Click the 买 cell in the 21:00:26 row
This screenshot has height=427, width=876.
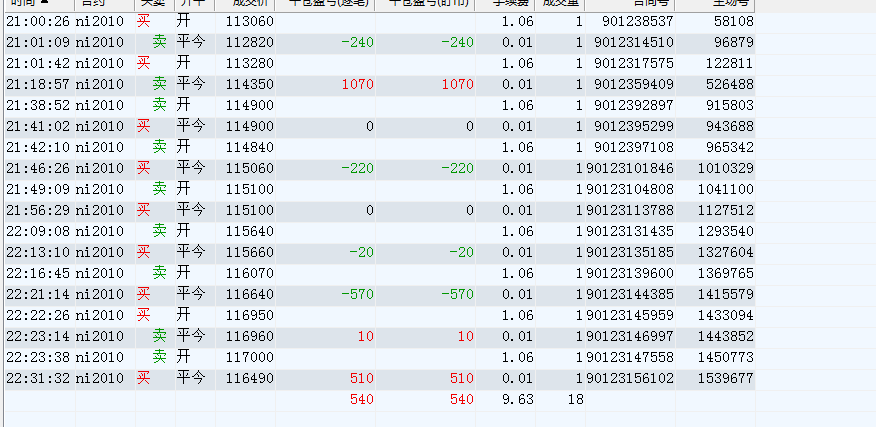point(144,22)
